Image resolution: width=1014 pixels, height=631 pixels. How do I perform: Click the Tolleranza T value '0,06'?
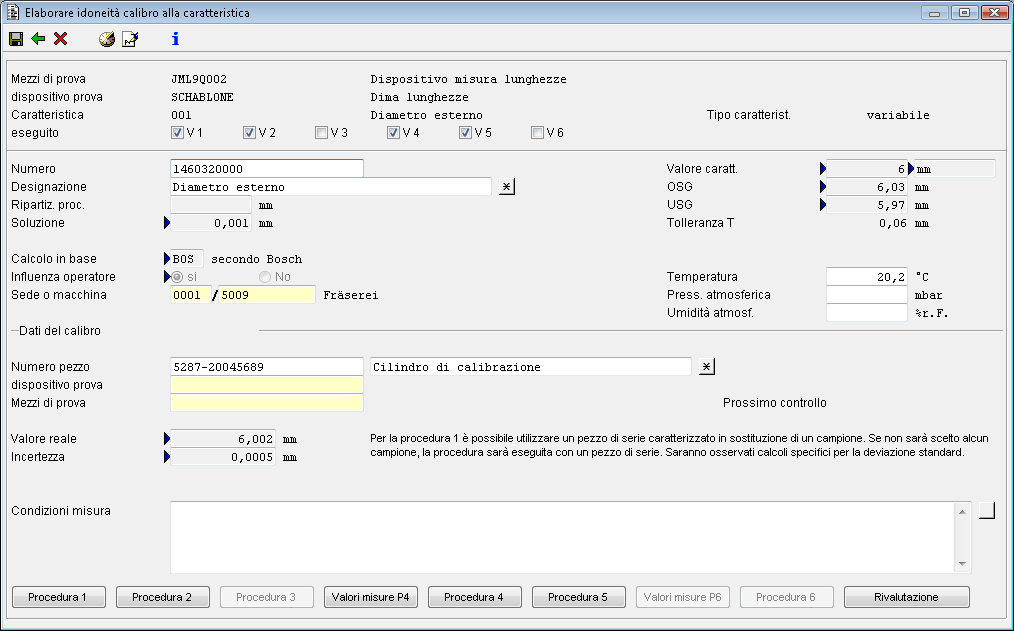[892, 223]
